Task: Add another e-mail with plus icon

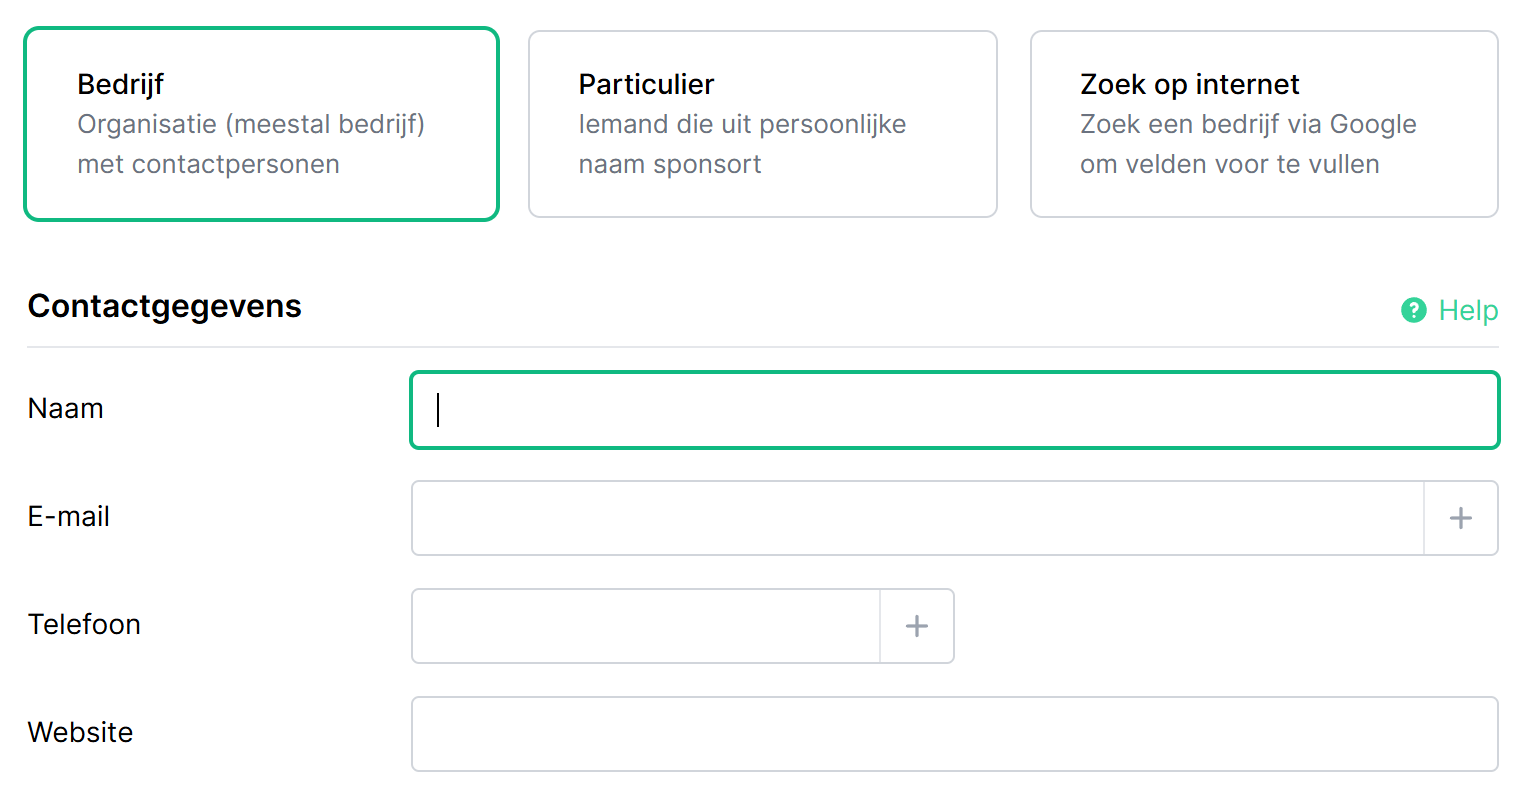Action: (x=1460, y=518)
